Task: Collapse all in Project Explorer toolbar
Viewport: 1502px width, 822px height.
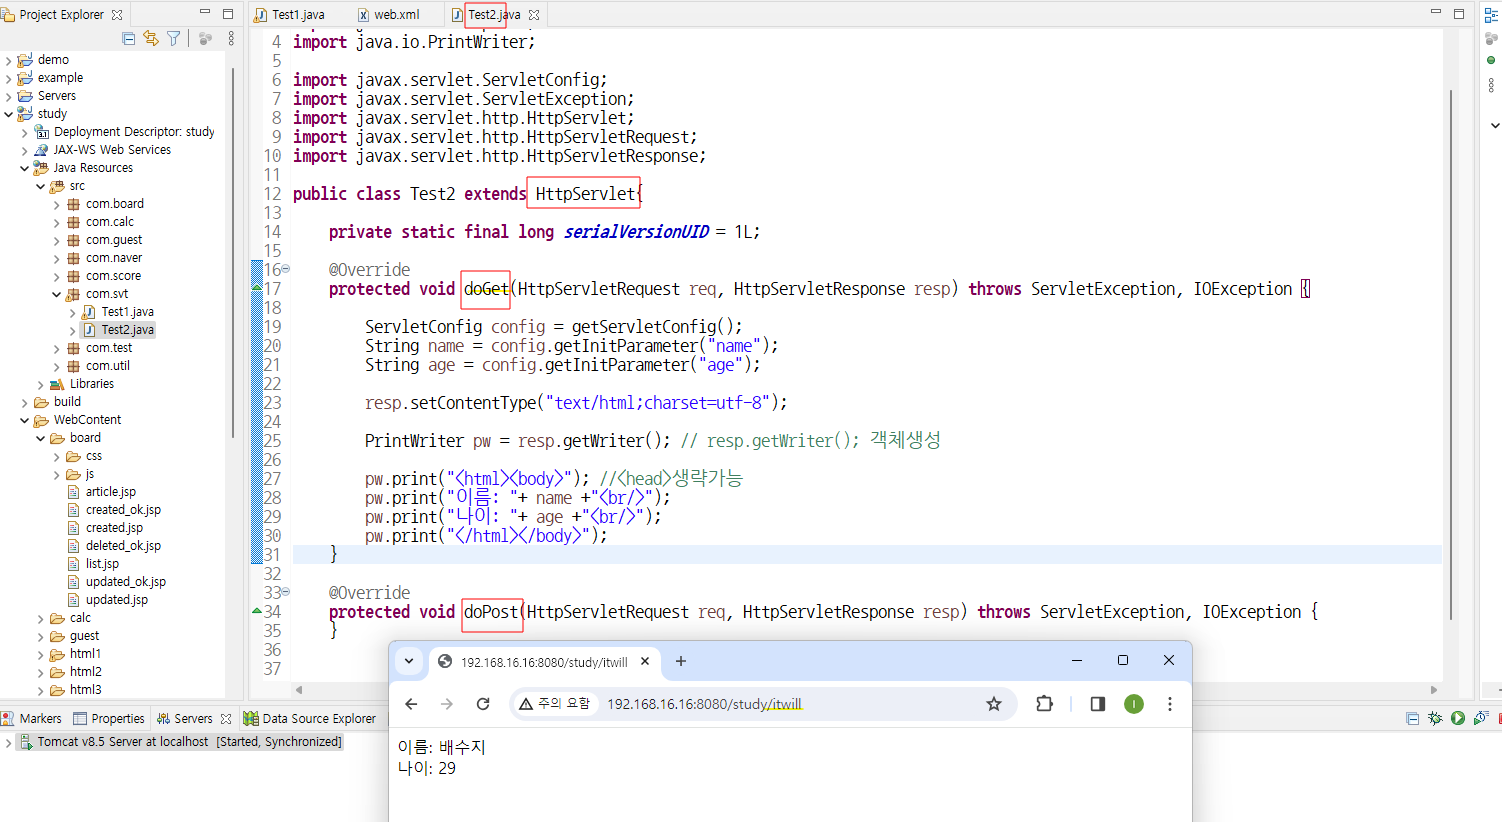Action: [x=128, y=38]
